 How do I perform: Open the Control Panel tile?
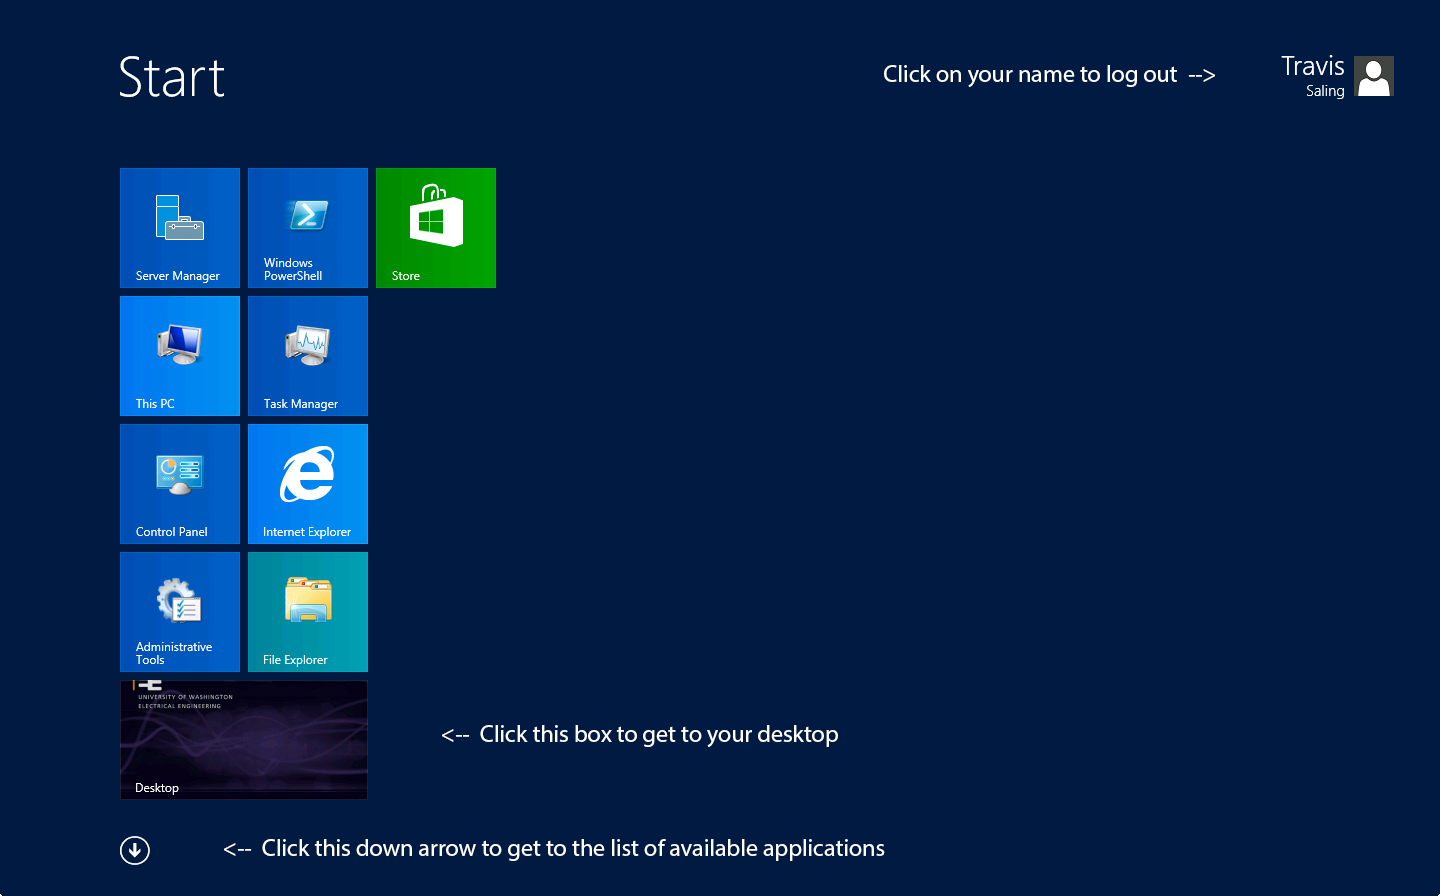(x=180, y=484)
